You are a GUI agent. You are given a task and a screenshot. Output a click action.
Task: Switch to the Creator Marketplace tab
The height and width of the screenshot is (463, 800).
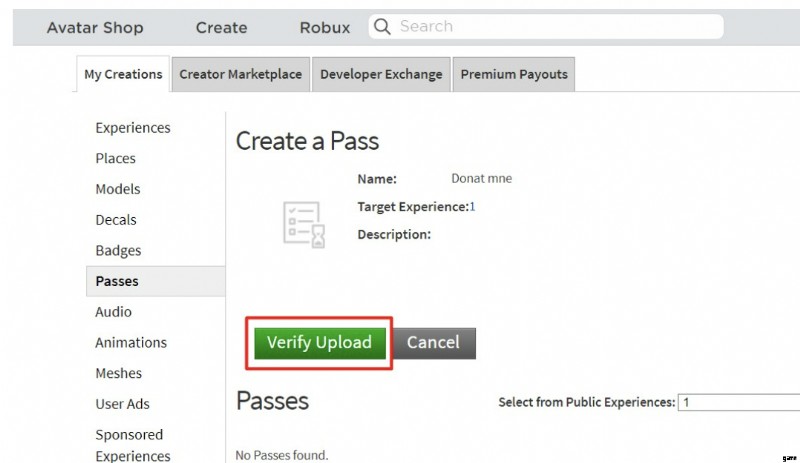point(240,74)
